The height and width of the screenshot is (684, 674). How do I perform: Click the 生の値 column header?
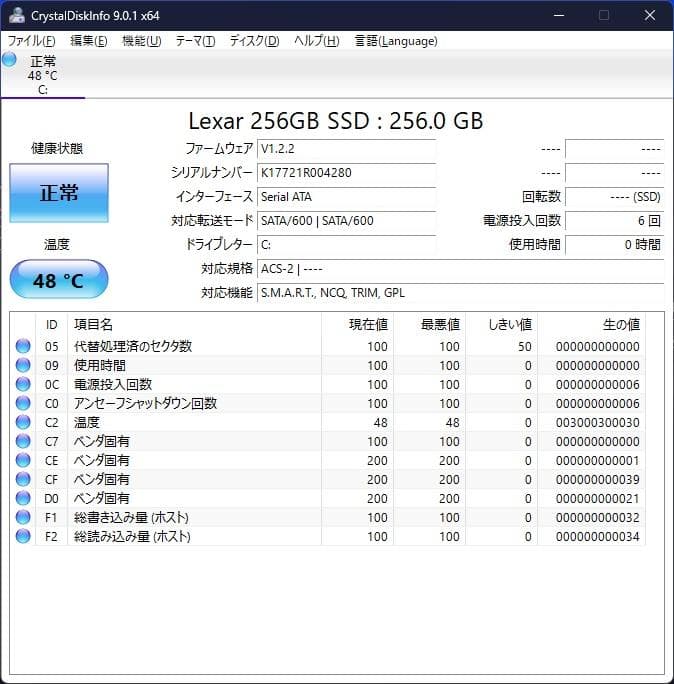(592, 325)
